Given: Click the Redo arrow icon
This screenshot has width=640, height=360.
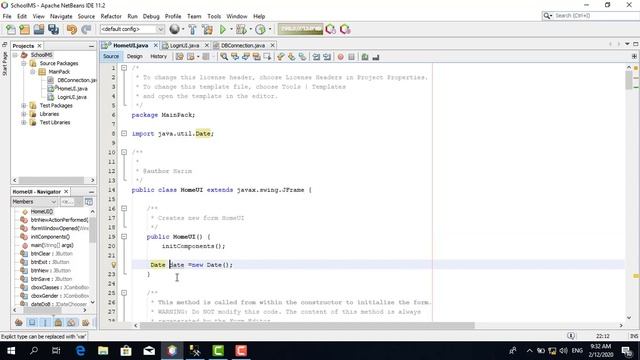Looking at the screenshot, I should 86,29.
